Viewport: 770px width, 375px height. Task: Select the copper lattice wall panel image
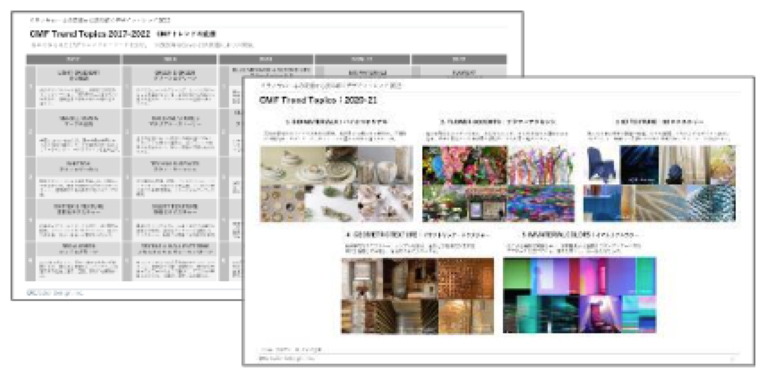click(x=466, y=278)
